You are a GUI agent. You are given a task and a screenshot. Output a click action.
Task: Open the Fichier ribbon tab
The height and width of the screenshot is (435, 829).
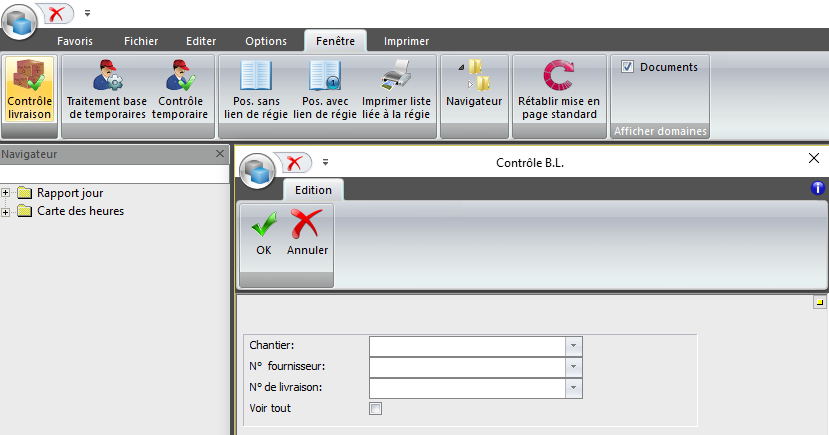pyautogui.click(x=141, y=41)
